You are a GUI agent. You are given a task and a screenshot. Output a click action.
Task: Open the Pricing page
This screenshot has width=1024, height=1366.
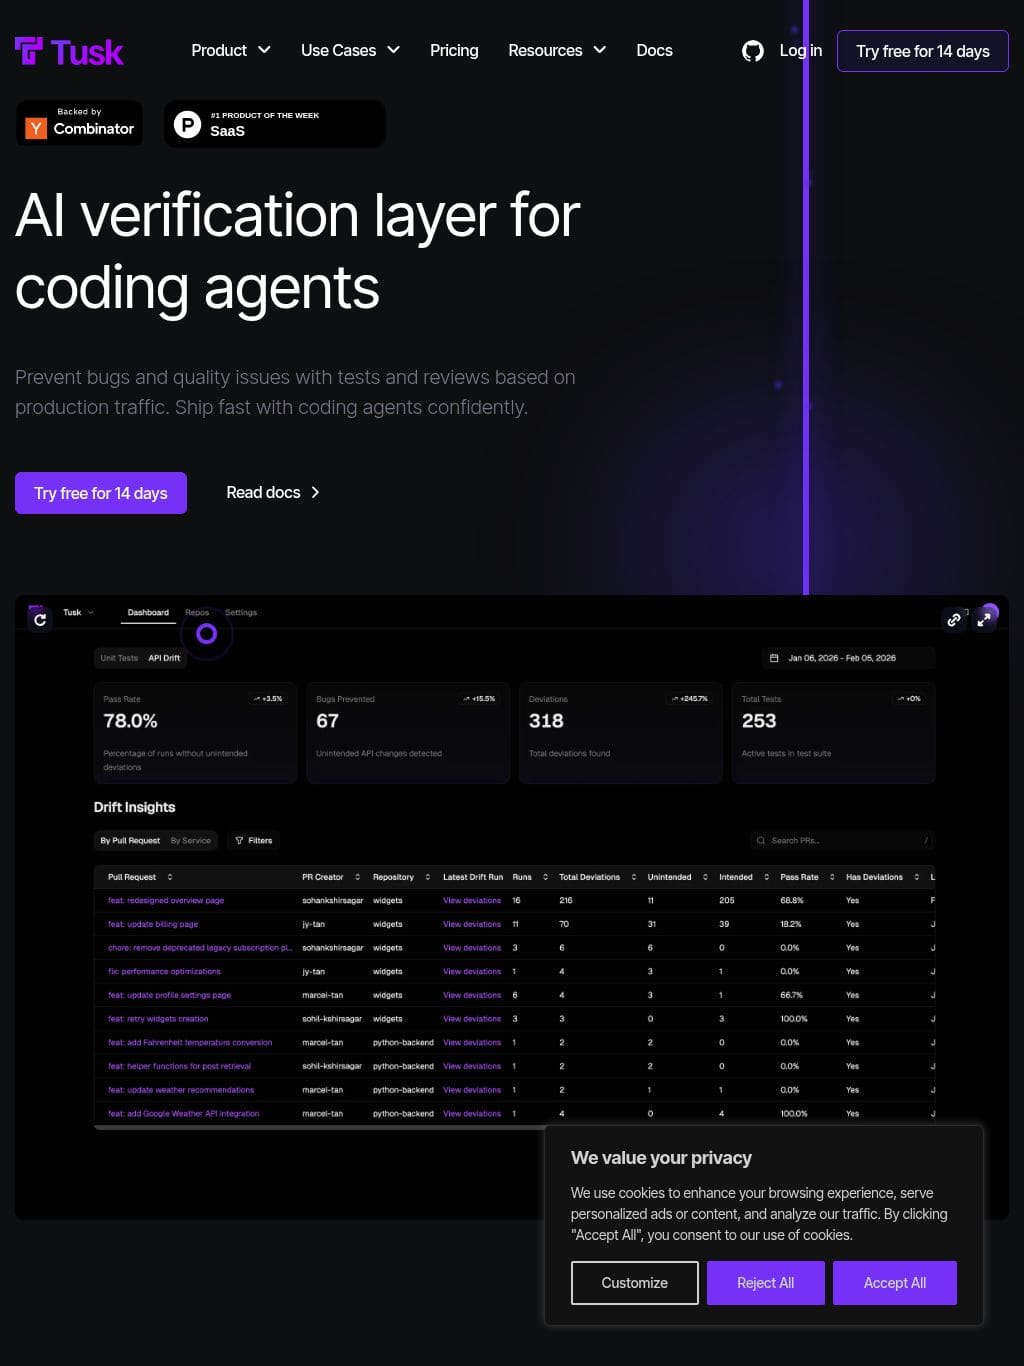coord(454,50)
